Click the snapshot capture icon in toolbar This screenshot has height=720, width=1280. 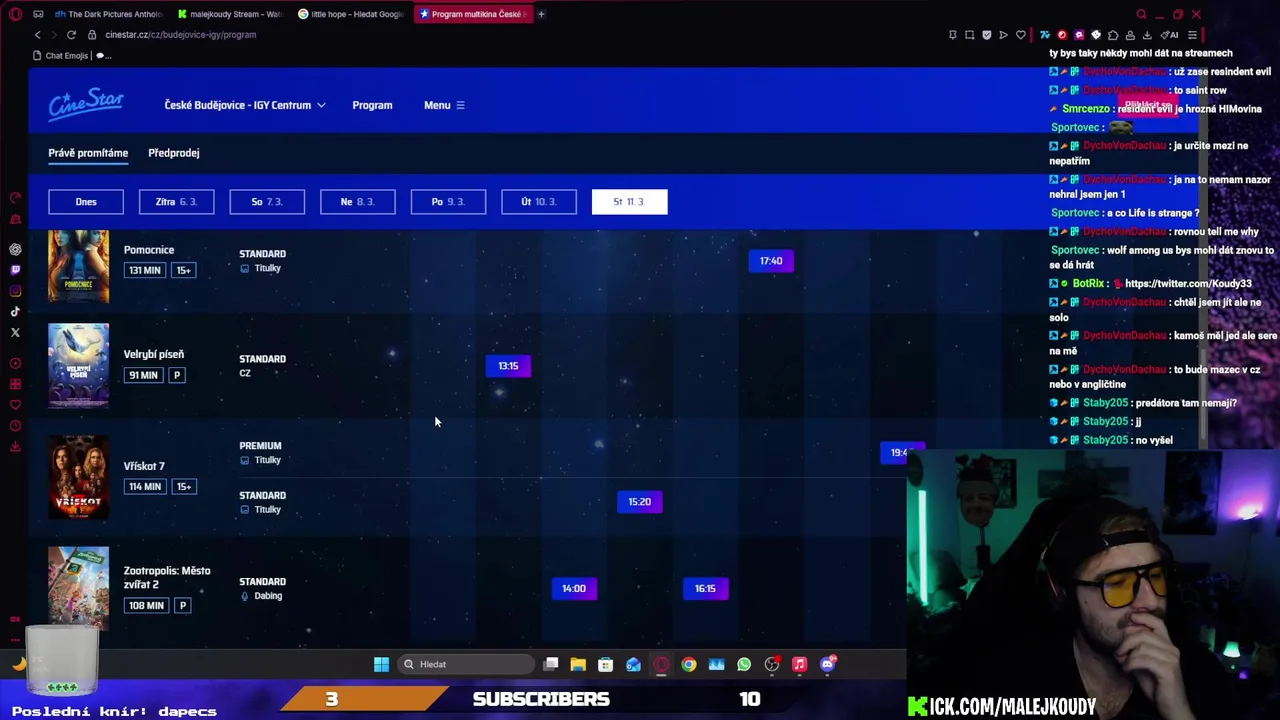click(969, 35)
